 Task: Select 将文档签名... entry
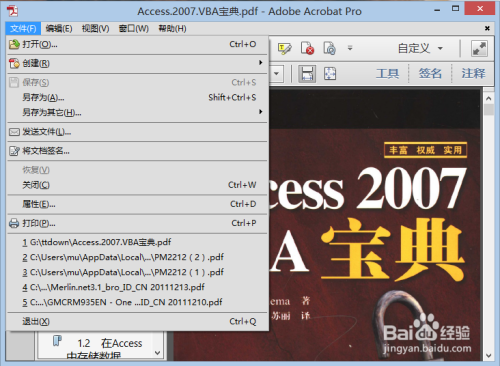tap(137, 151)
